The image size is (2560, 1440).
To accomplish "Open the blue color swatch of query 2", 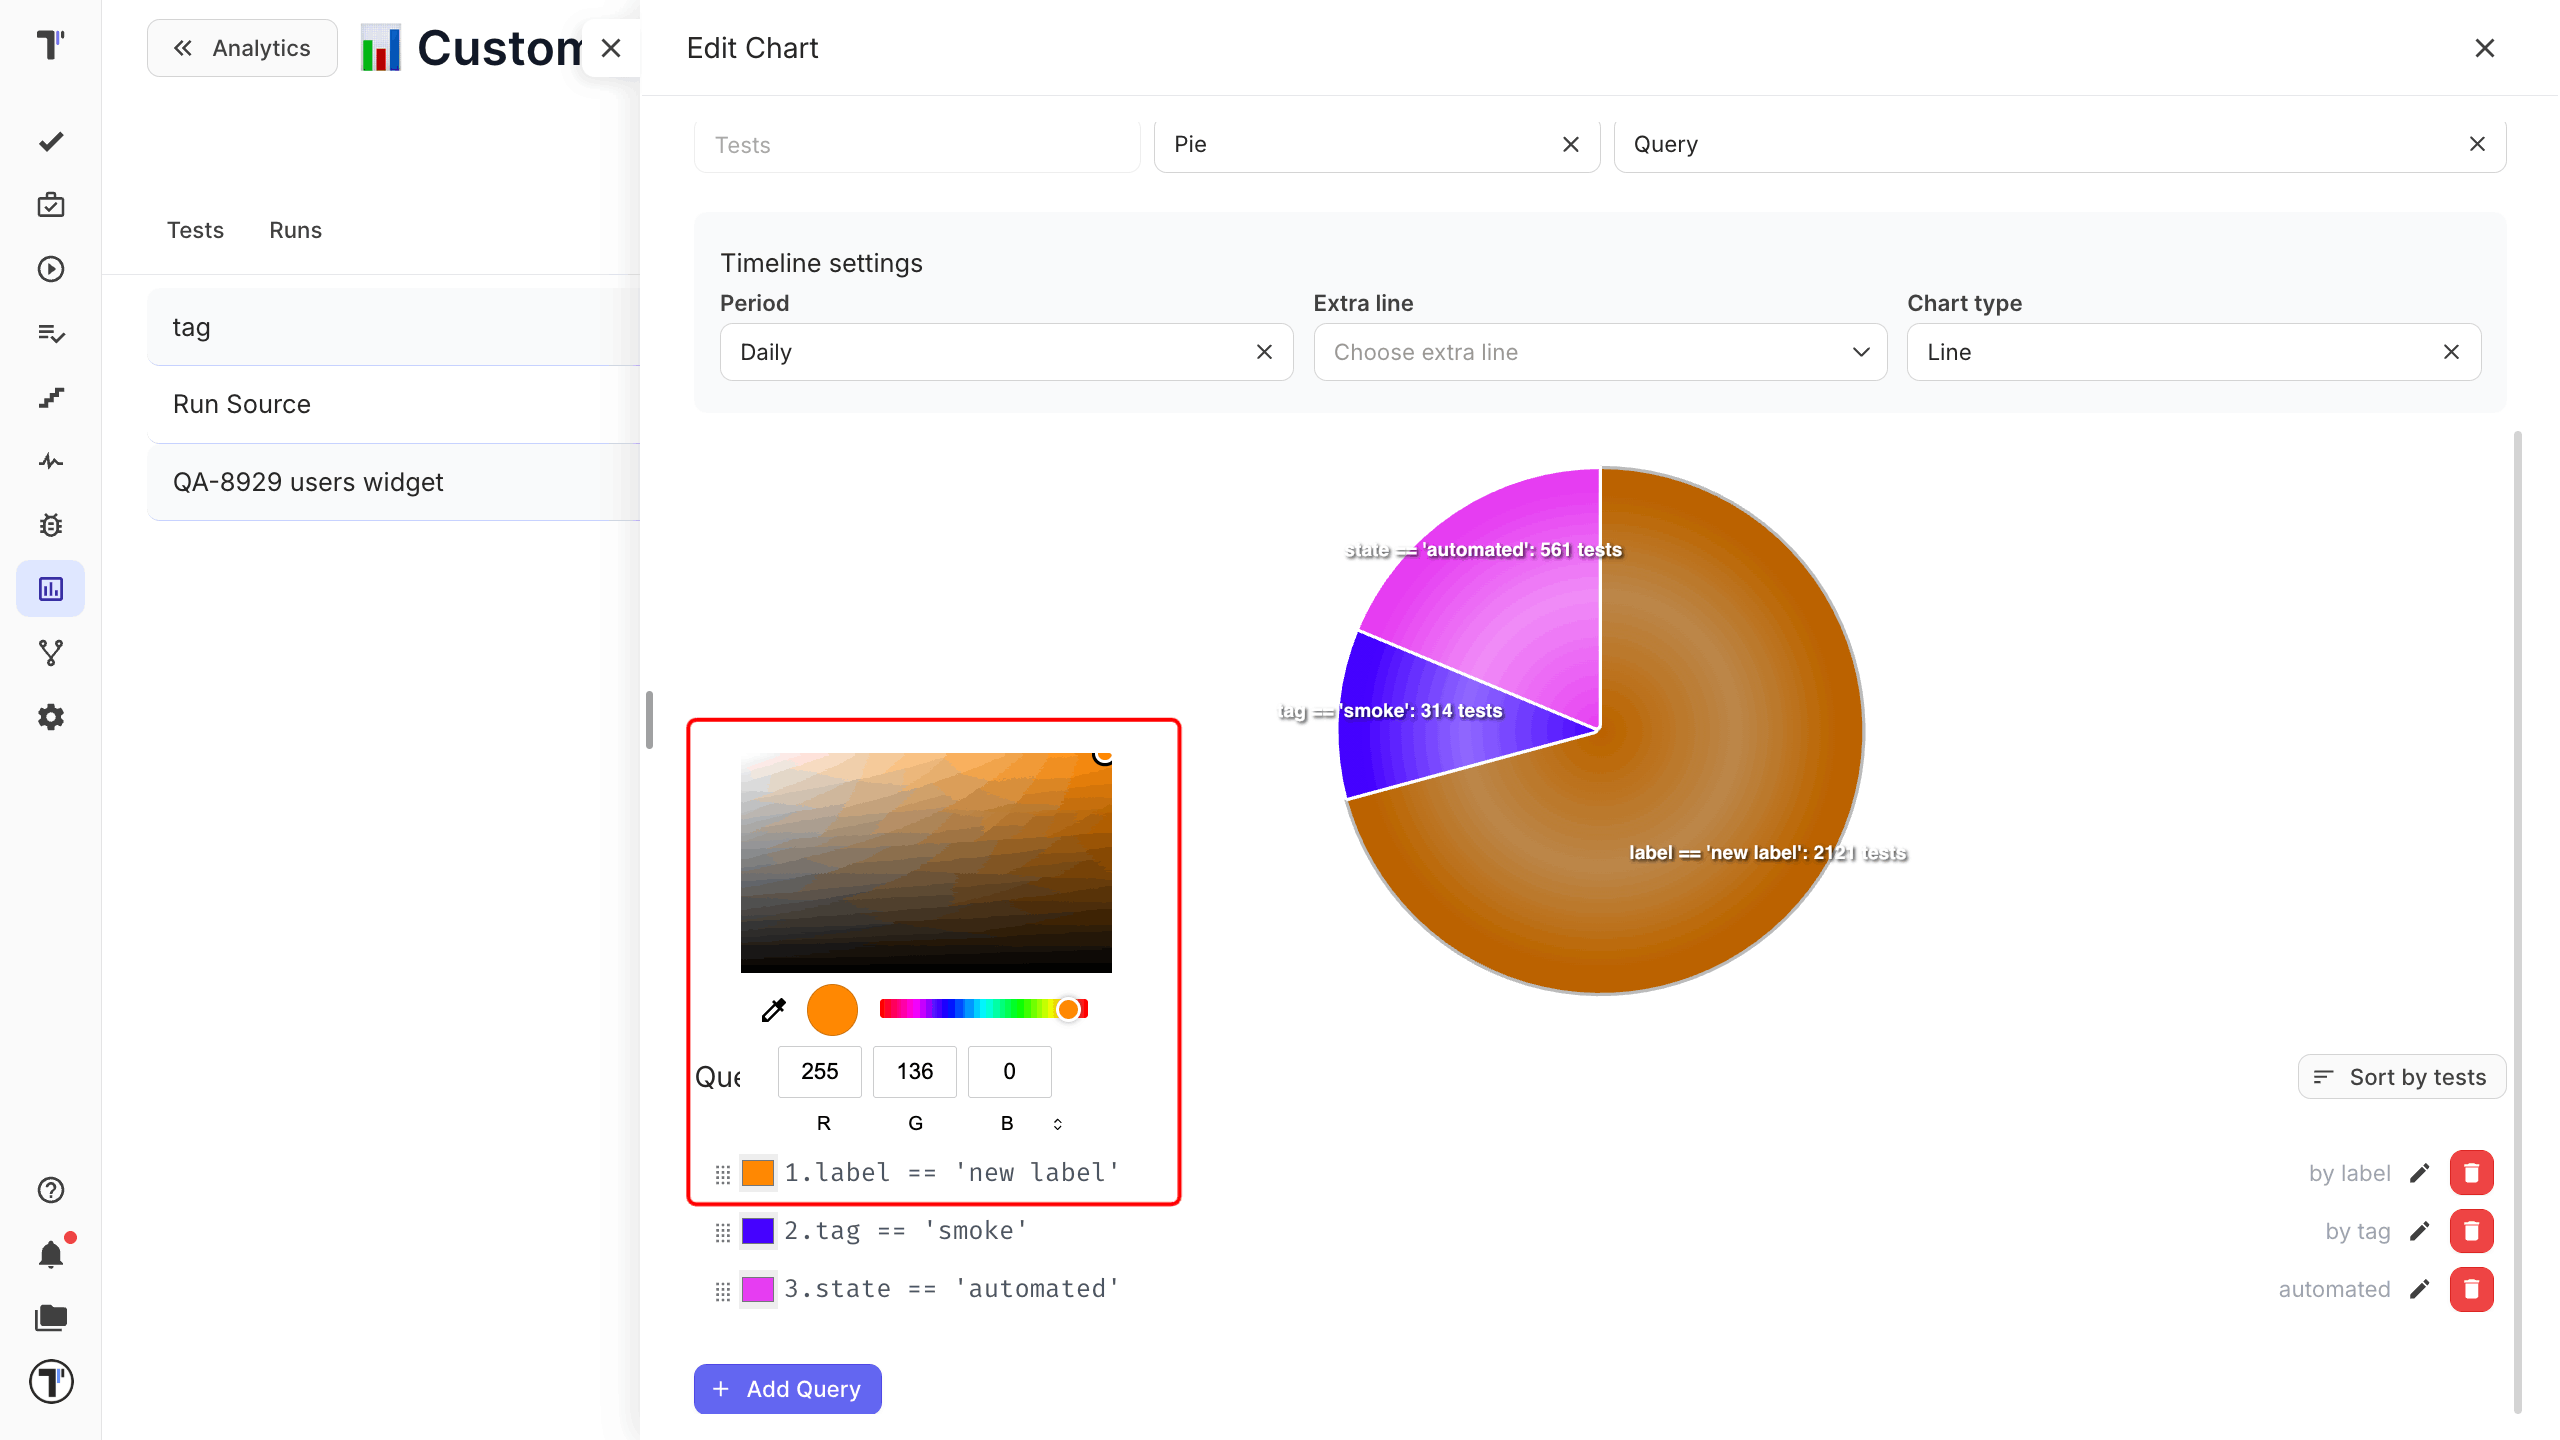I will pos(758,1231).
